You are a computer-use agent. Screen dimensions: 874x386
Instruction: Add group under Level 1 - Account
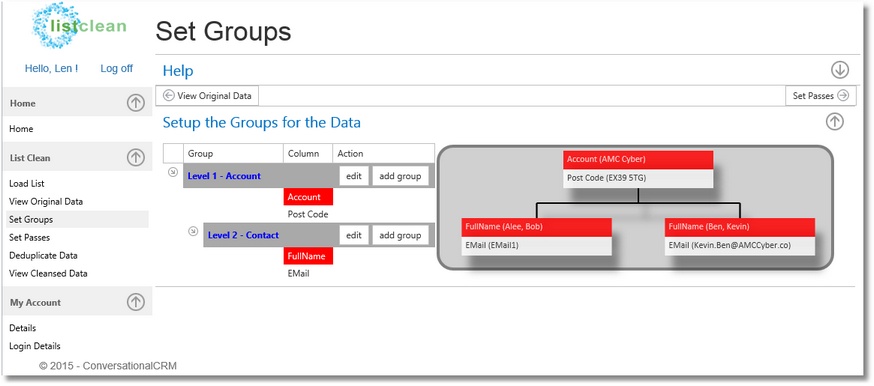click(400, 176)
